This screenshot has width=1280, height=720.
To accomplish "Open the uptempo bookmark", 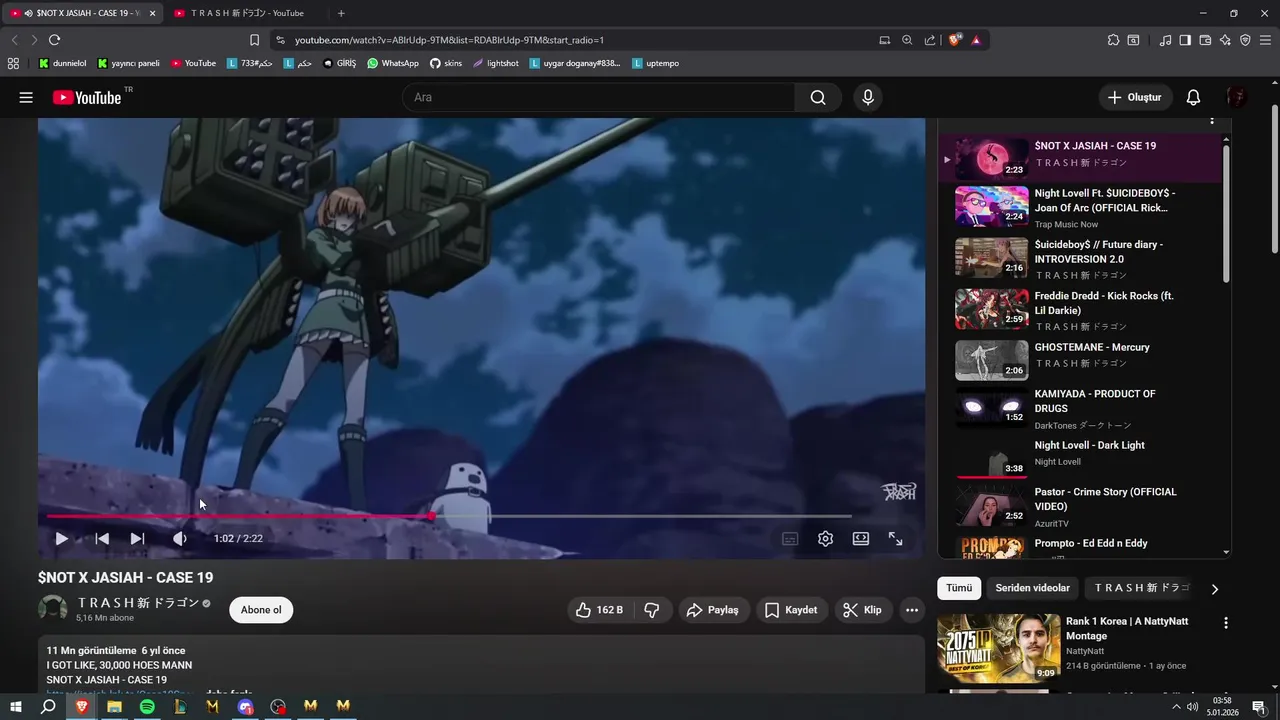I will [x=655, y=63].
